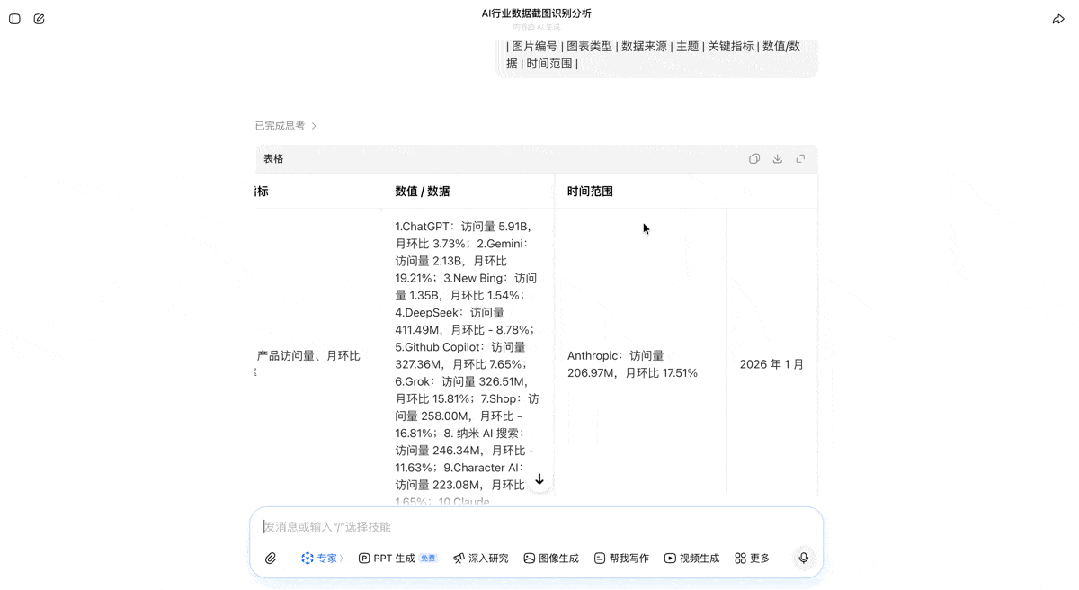Download the table using the download icon

(777, 158)
